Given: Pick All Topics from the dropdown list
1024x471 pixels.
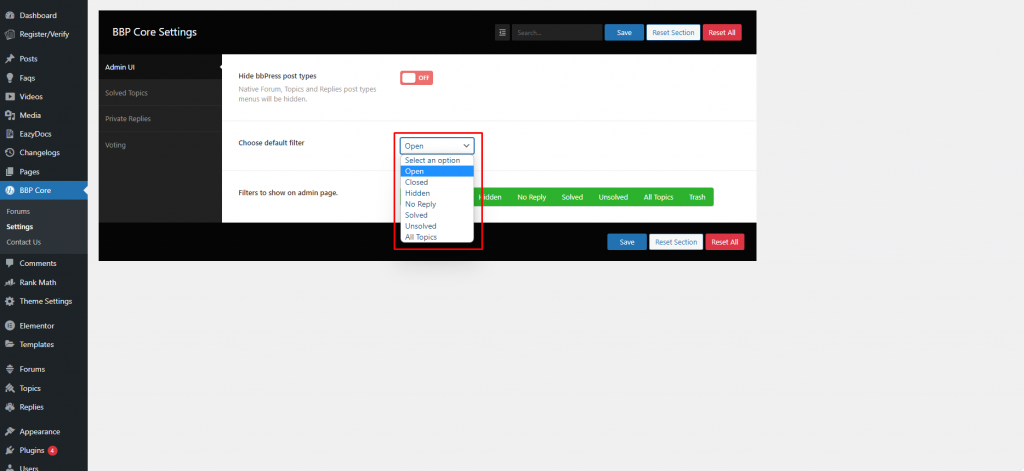Looking at the screenshot, I should click(437, 237).
